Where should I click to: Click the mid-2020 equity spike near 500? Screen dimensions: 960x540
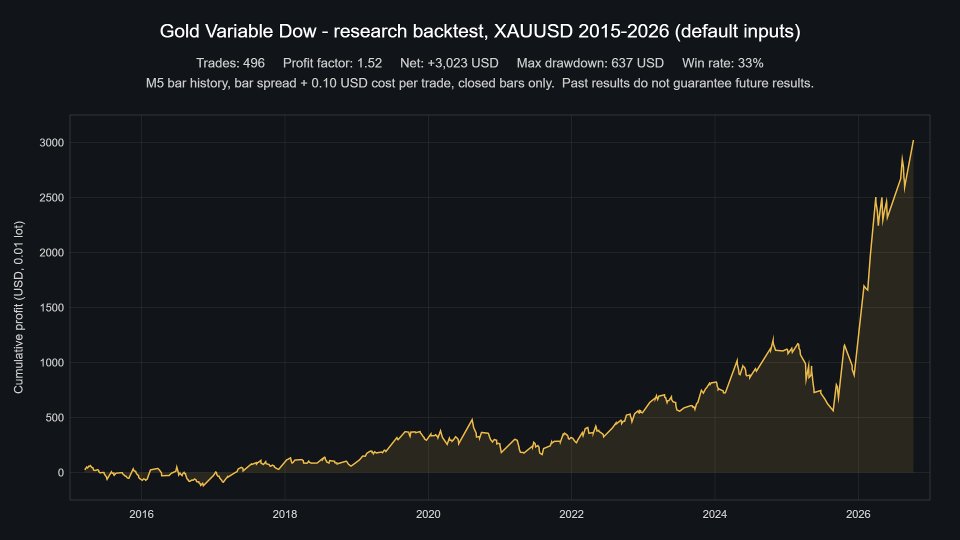click(x=471, y=419)
